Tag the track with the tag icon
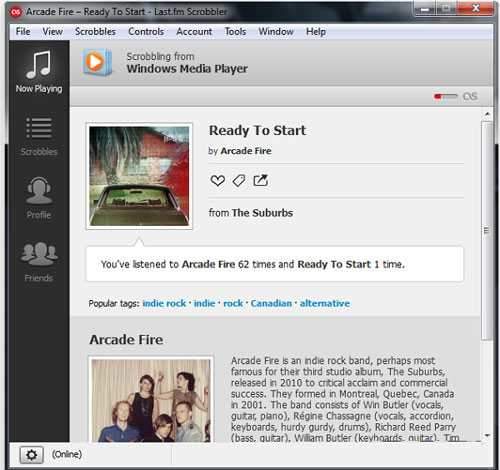500x470 pixels. [x=239, y=181]
